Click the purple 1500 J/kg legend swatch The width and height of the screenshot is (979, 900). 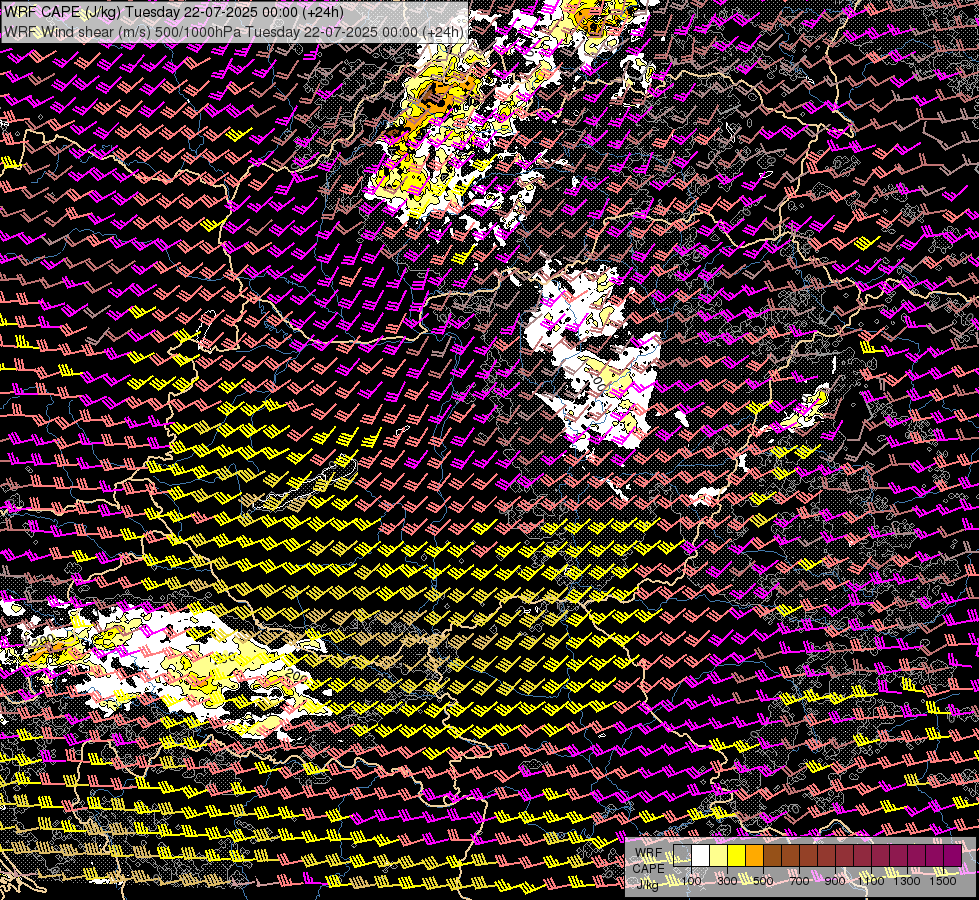(x=953, y=856)
